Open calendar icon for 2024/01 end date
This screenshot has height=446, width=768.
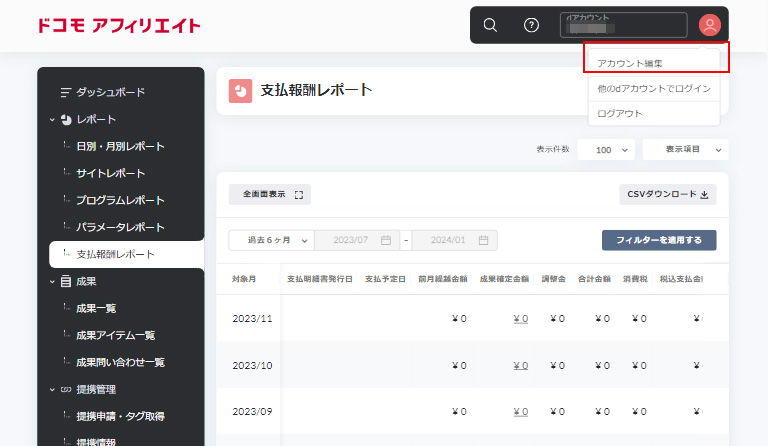tap(483, 240)
